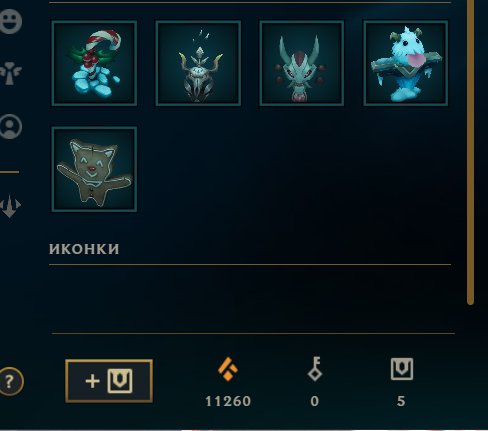Select the horned mask ward skin
The height and width of the screenshot is (431, 488).
pyautogui.click(x=302, y=63)
